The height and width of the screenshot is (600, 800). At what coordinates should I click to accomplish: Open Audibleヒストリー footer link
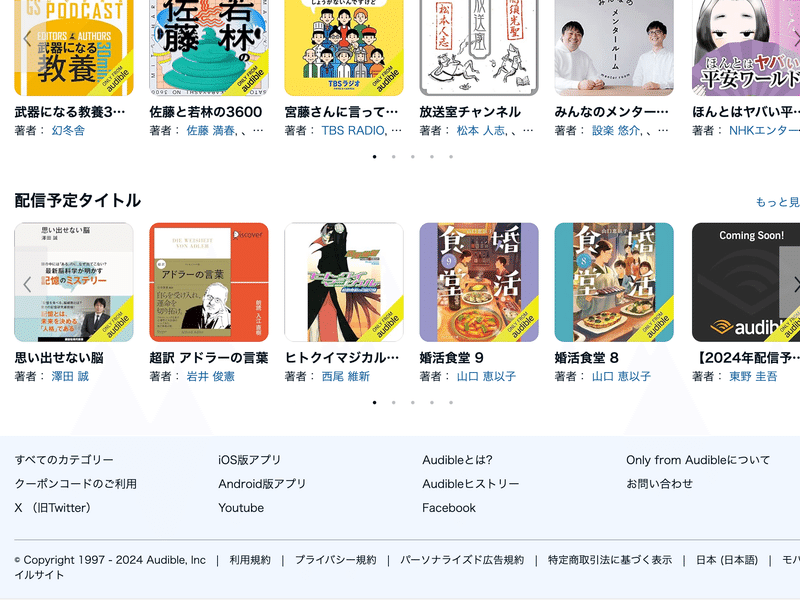point(470,484)
